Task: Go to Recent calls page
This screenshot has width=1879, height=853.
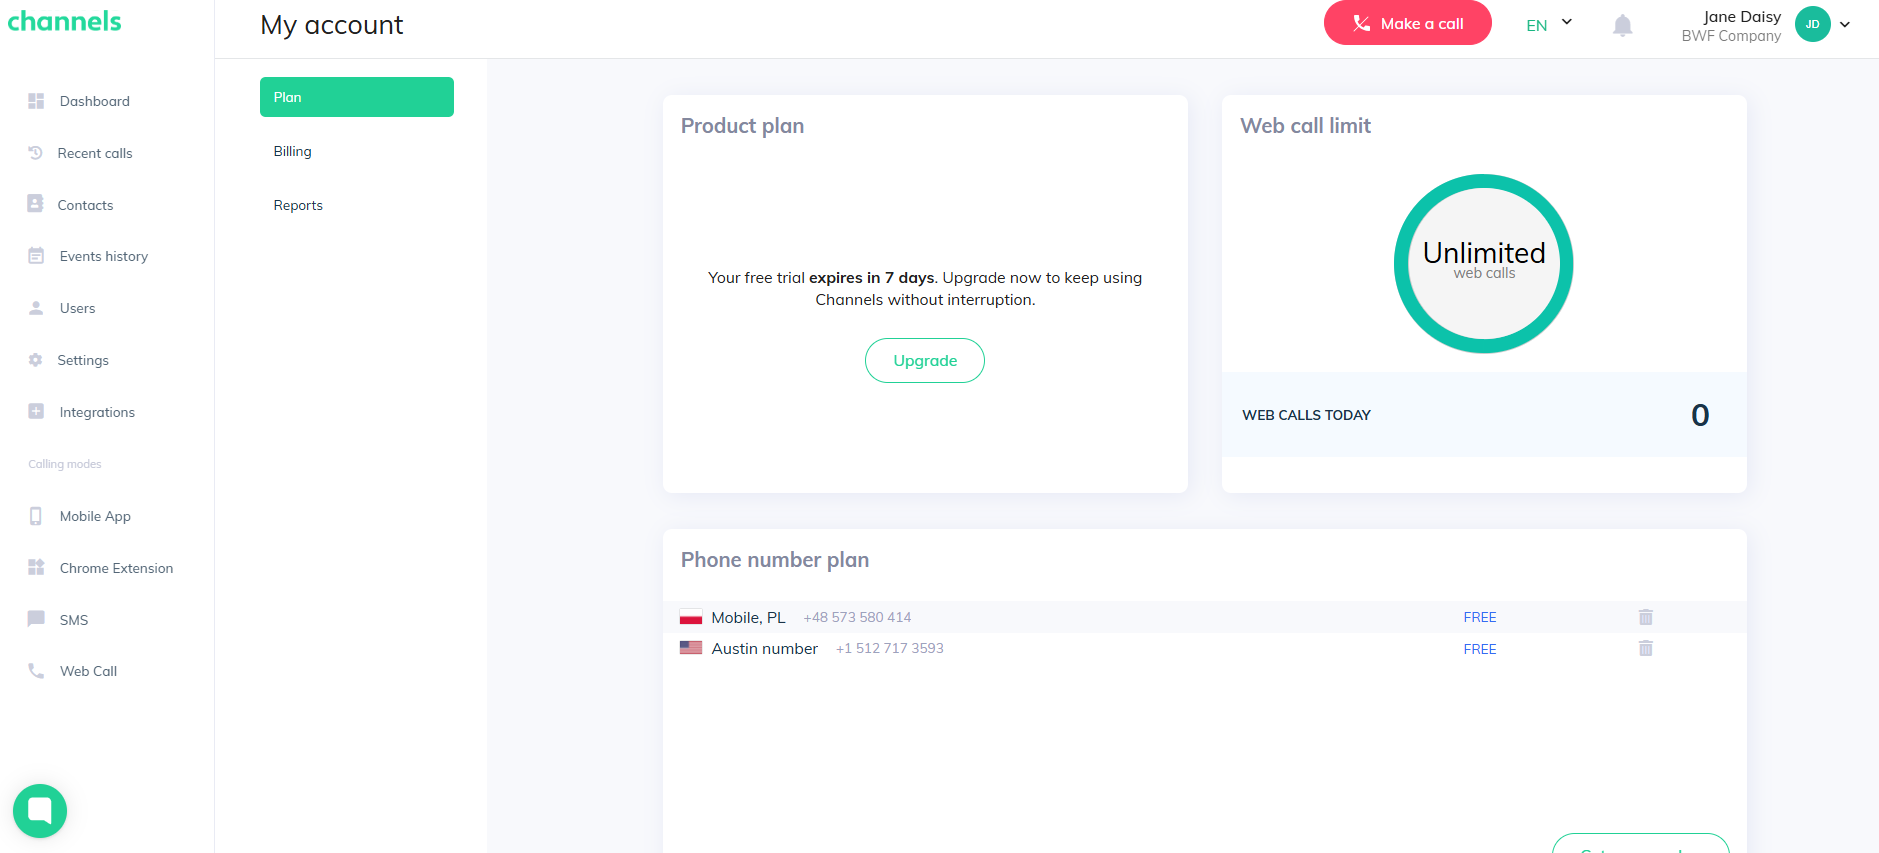Action: 94,153
